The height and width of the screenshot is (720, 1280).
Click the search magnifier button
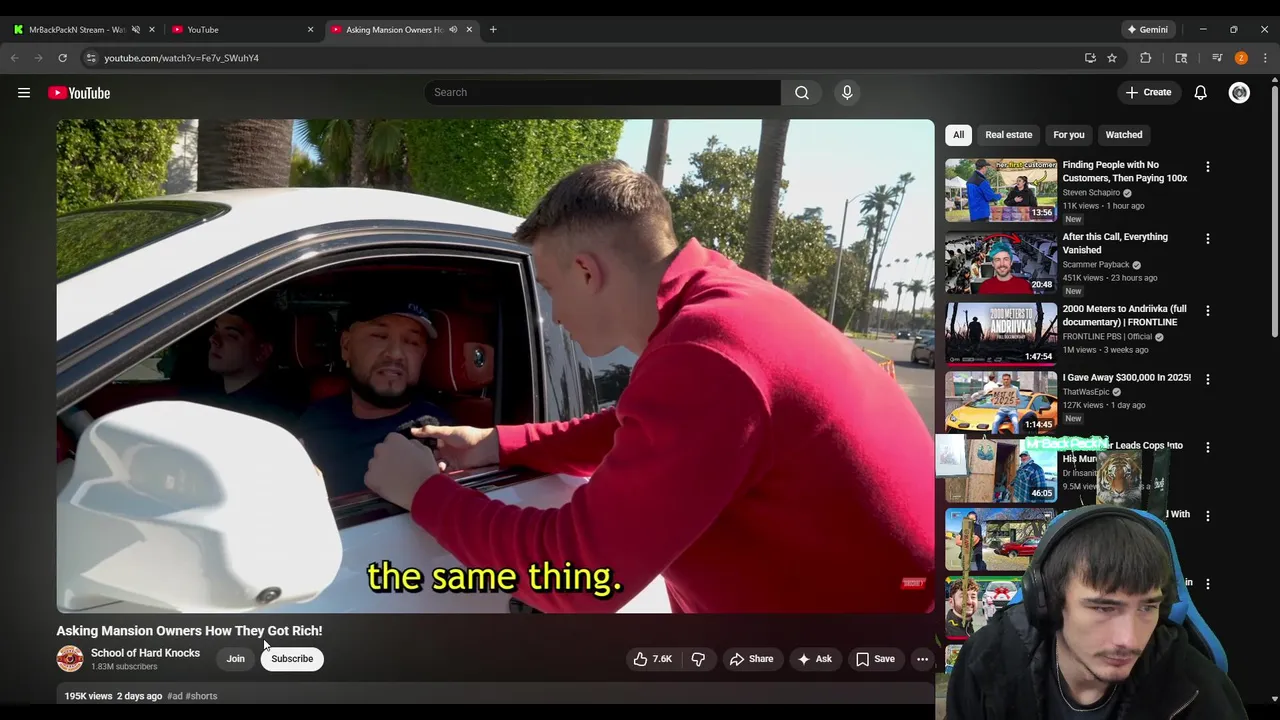tap(802, 92)
